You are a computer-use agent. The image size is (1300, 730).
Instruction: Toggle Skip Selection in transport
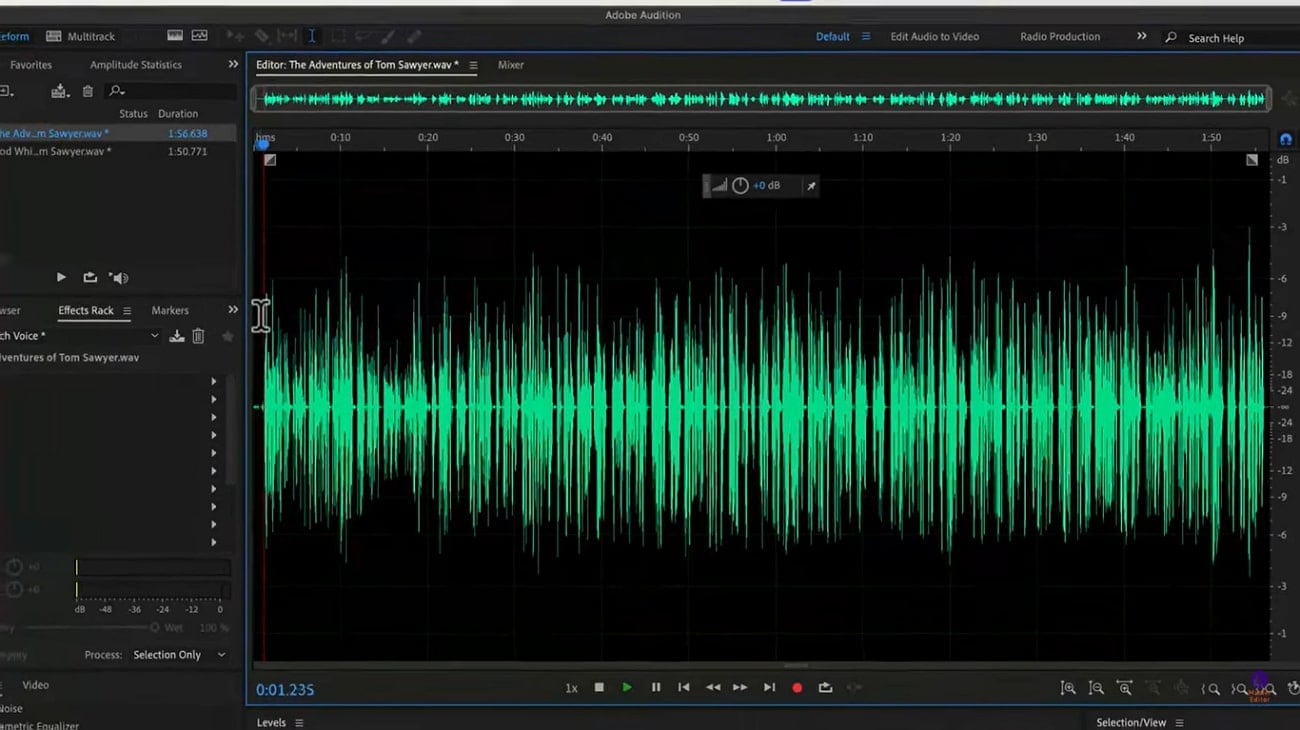[x=854, y=687]
